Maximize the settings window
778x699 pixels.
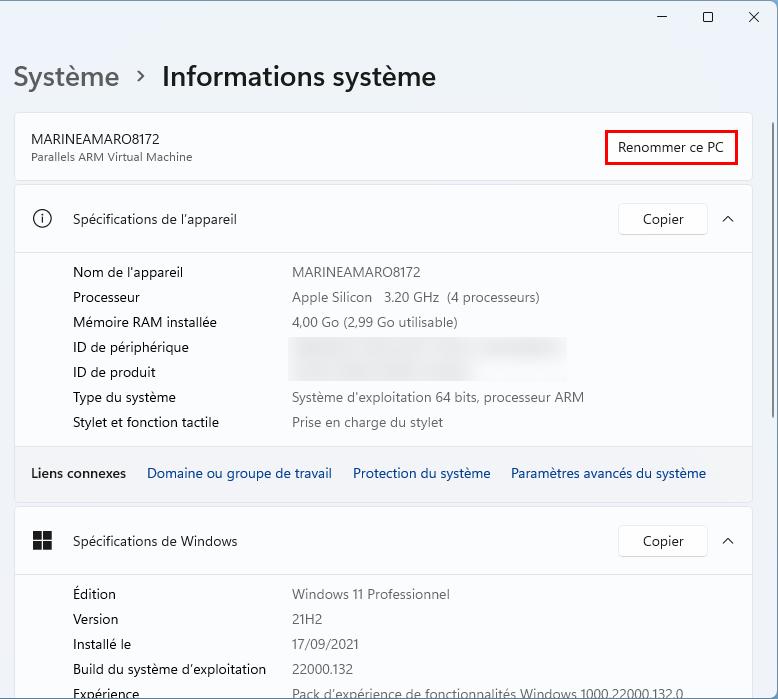click(708, 17)
